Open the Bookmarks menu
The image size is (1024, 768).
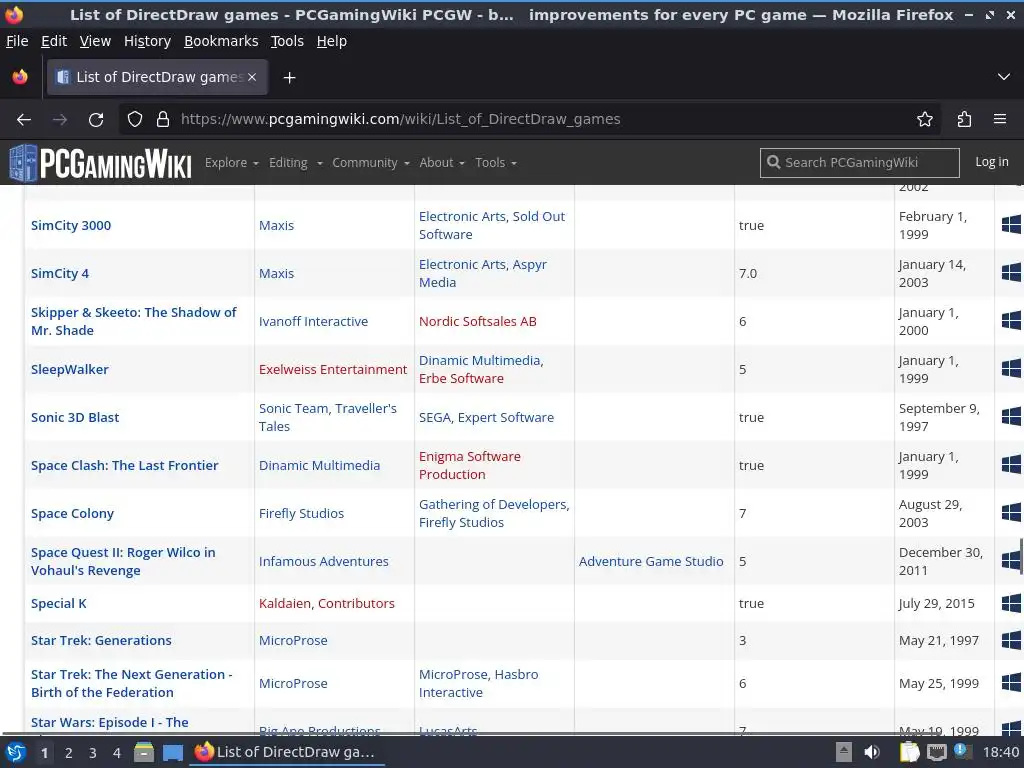[x=221, y=41]
